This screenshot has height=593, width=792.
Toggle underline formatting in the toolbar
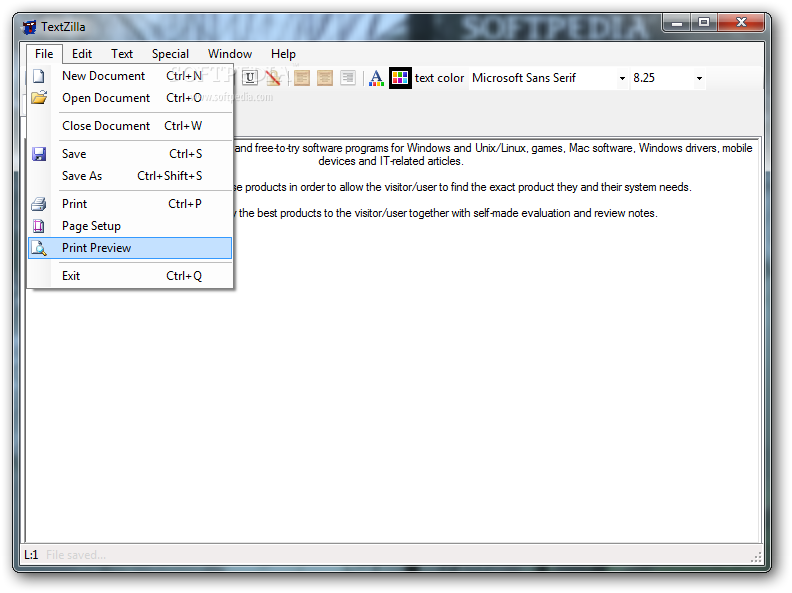(x=250, y=78)
